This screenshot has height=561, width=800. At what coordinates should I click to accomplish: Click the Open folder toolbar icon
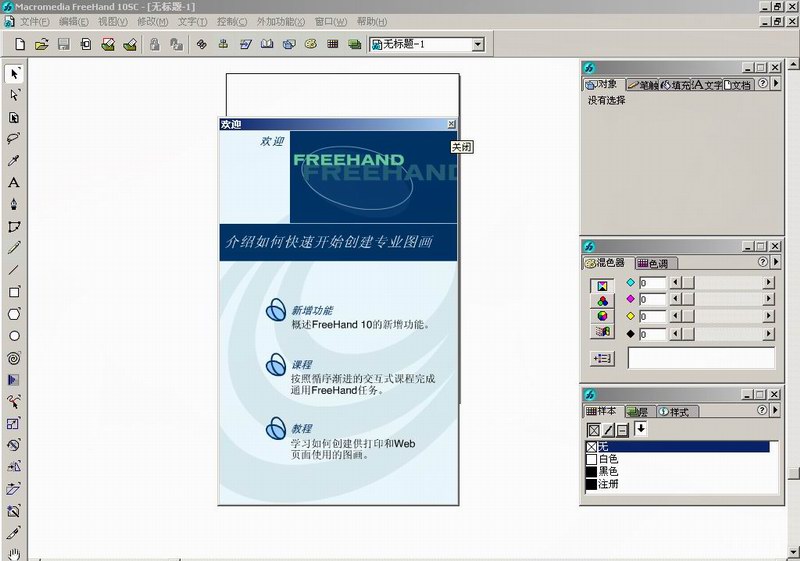coord(42,44)
